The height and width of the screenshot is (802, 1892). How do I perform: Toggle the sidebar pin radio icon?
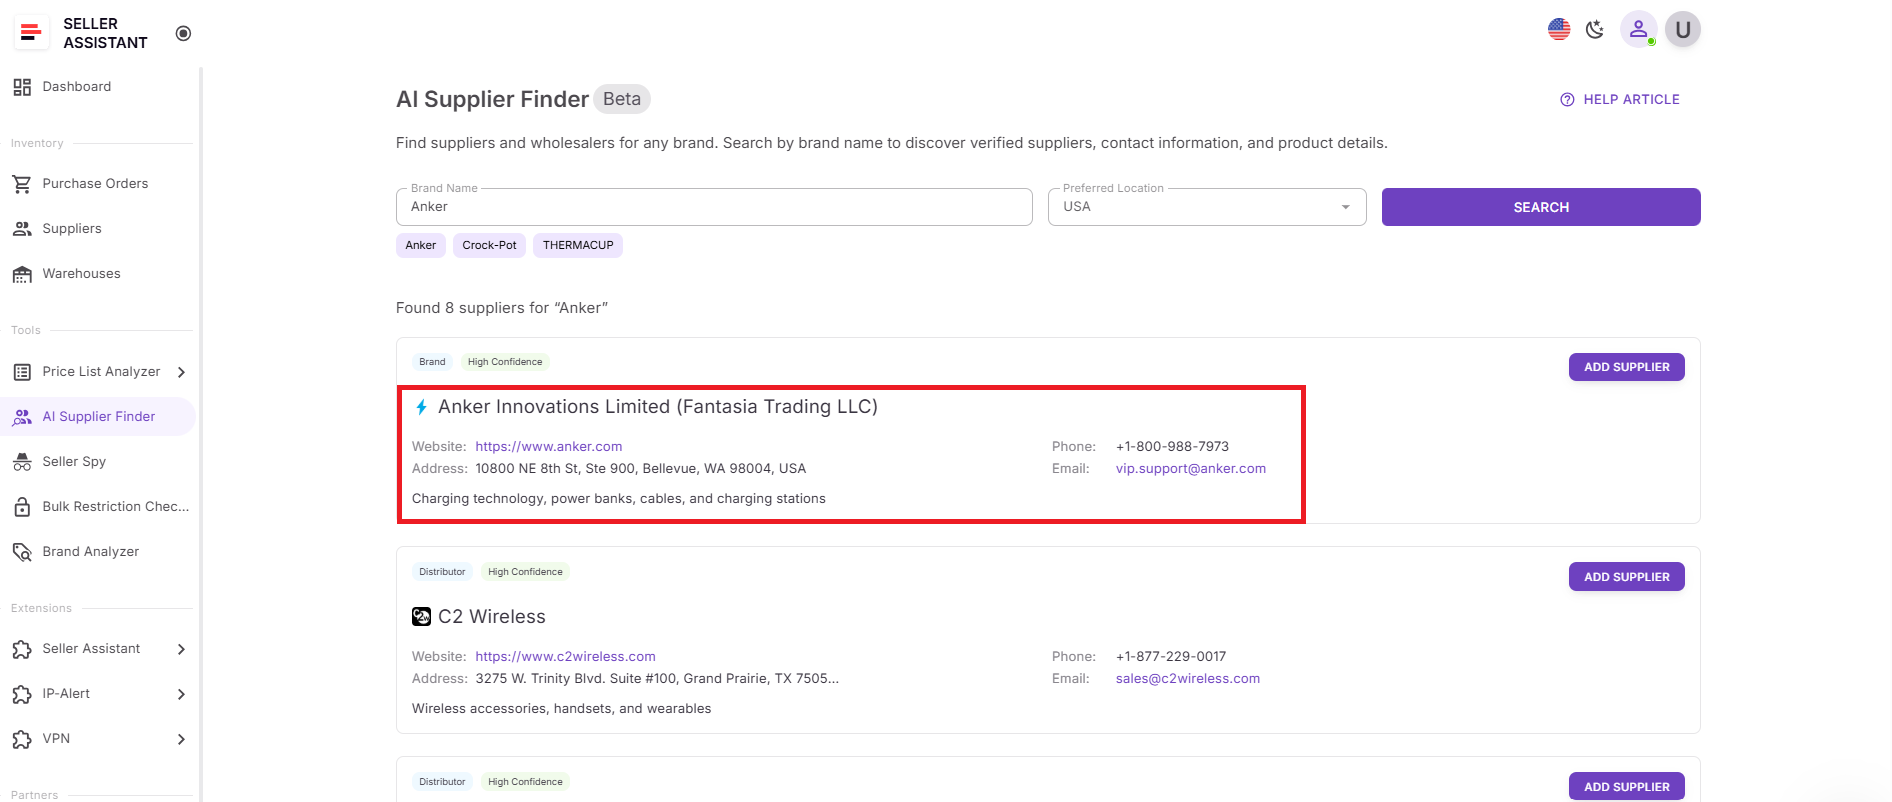click(183, 33)
